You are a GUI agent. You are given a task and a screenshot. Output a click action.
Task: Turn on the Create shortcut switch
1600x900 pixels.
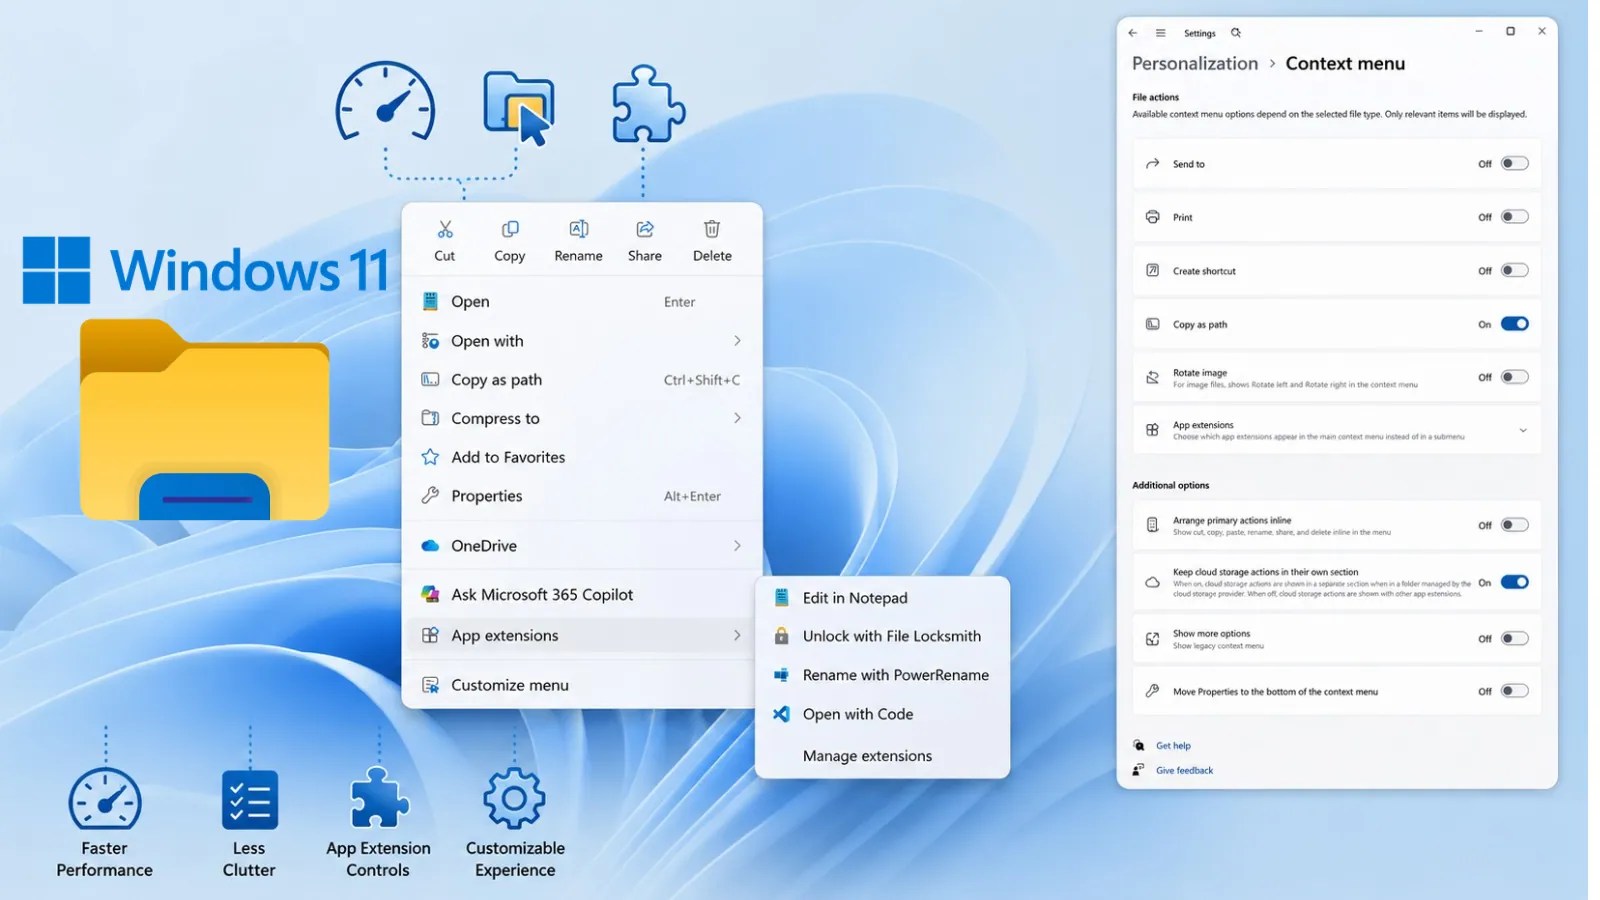(1515, 270)
